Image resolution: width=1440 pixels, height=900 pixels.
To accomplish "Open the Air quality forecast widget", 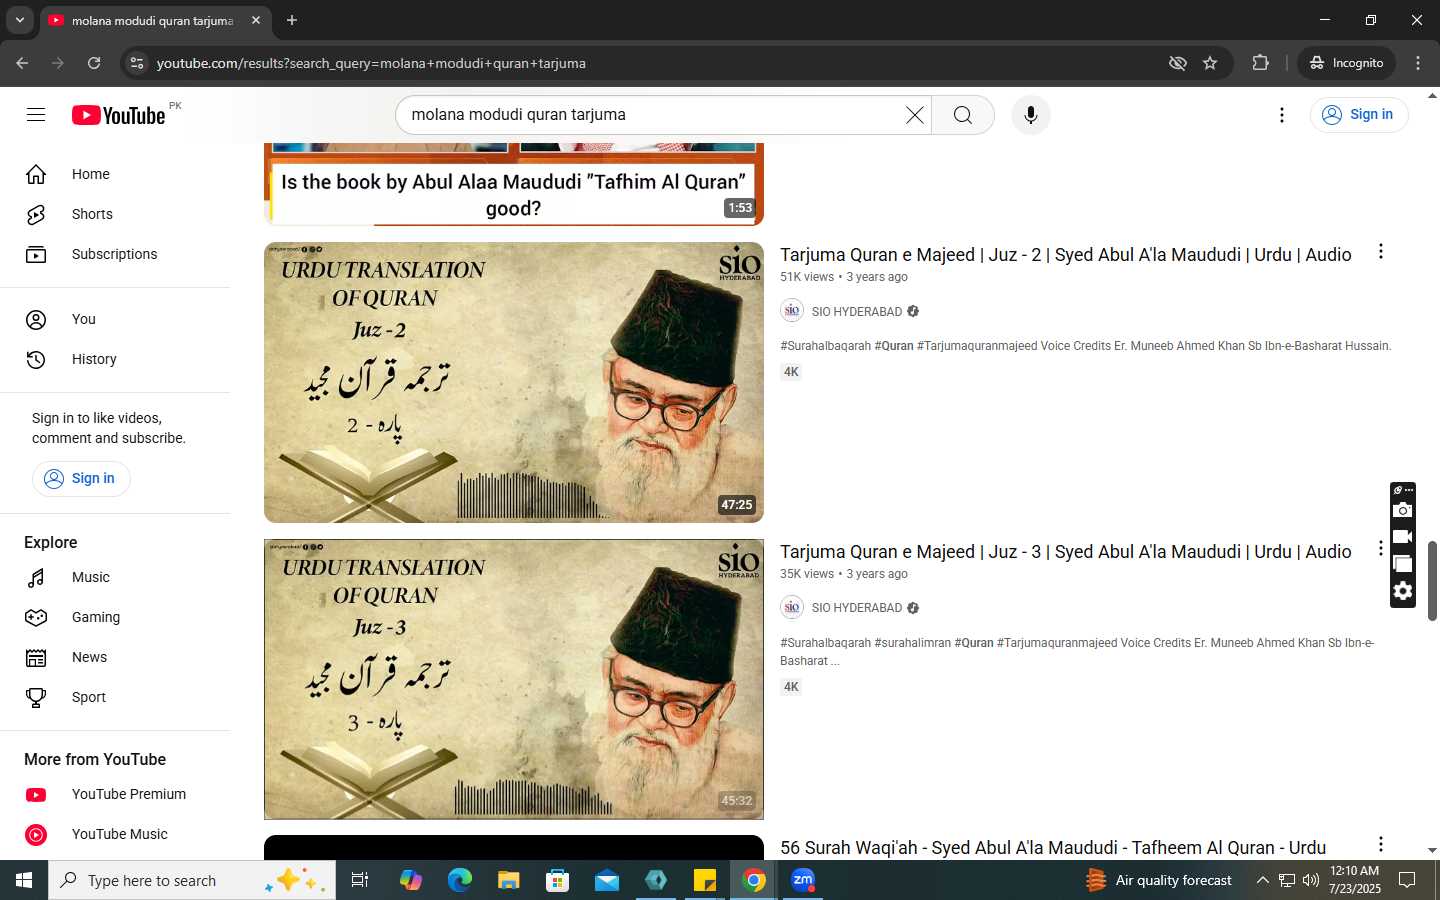I will point(1159,880).
